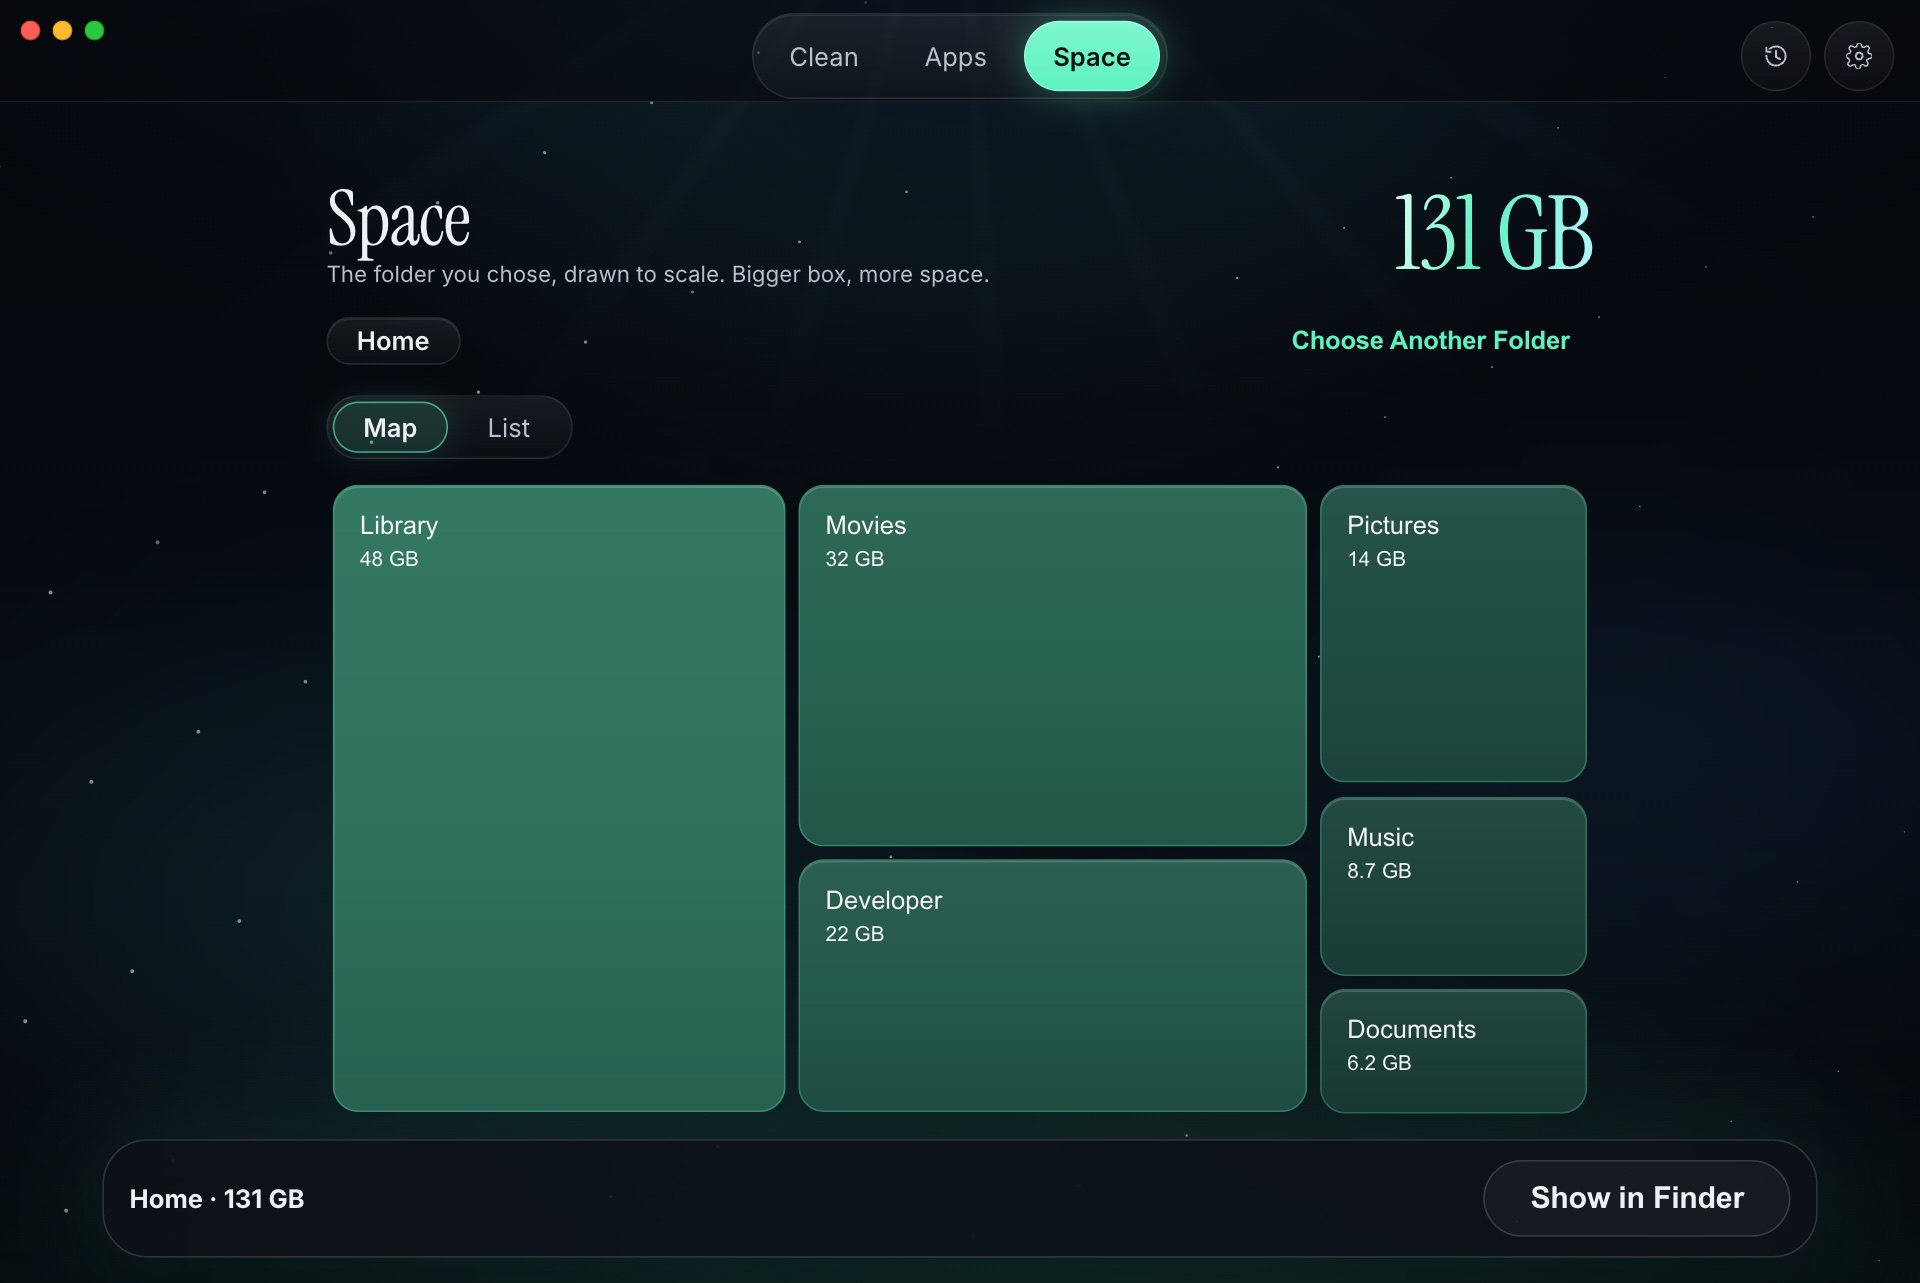Click the Show in Finder button

coord(1637,1198)
